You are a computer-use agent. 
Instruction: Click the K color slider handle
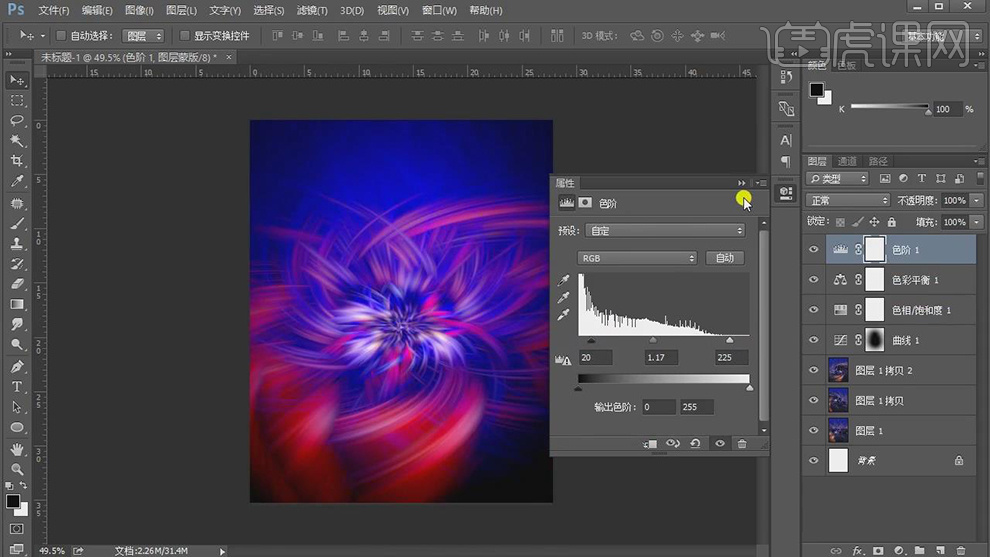click(x=928, y=112)
